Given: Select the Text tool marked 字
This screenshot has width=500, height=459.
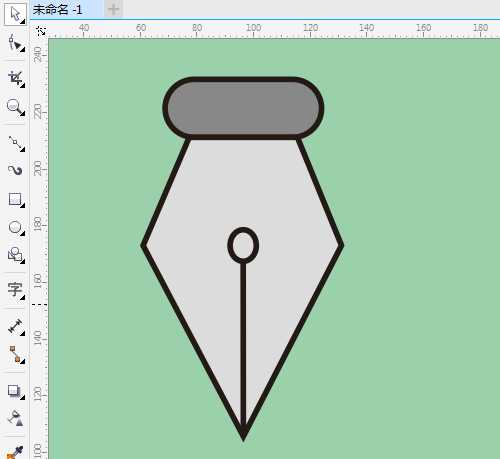Looking at the screenshot, I should 15,290.
